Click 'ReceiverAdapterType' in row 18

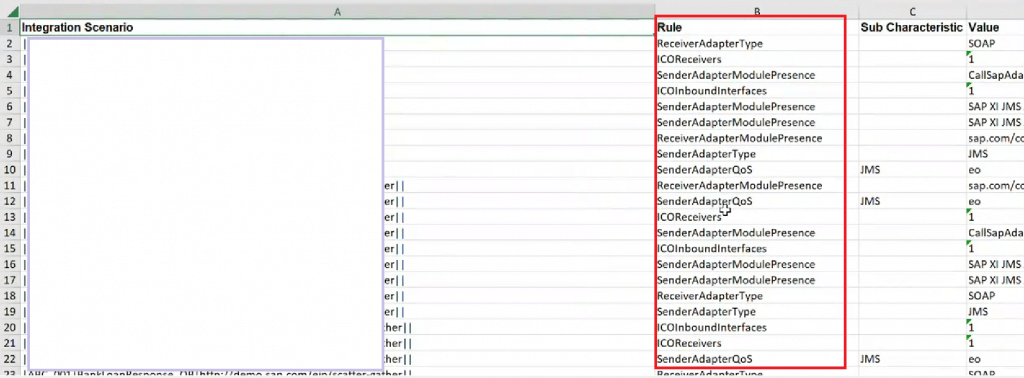[x=710, y=296]
